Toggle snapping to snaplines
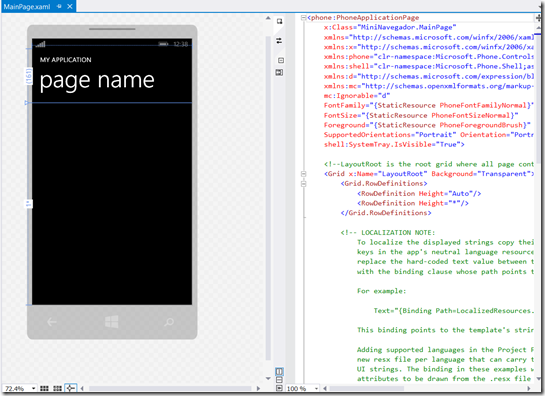 click(71, 388)
